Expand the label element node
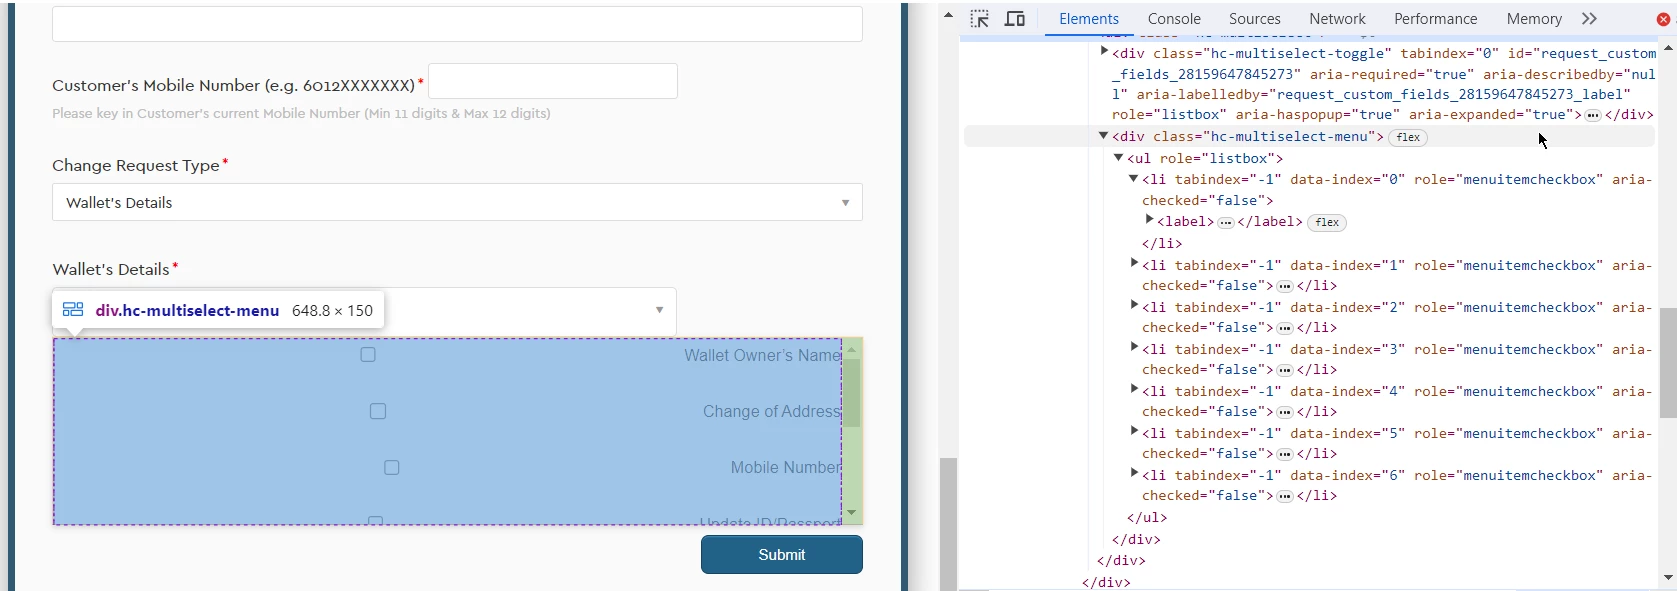This screenshot has height=591, width=1677. click(x=1149, y=221)
